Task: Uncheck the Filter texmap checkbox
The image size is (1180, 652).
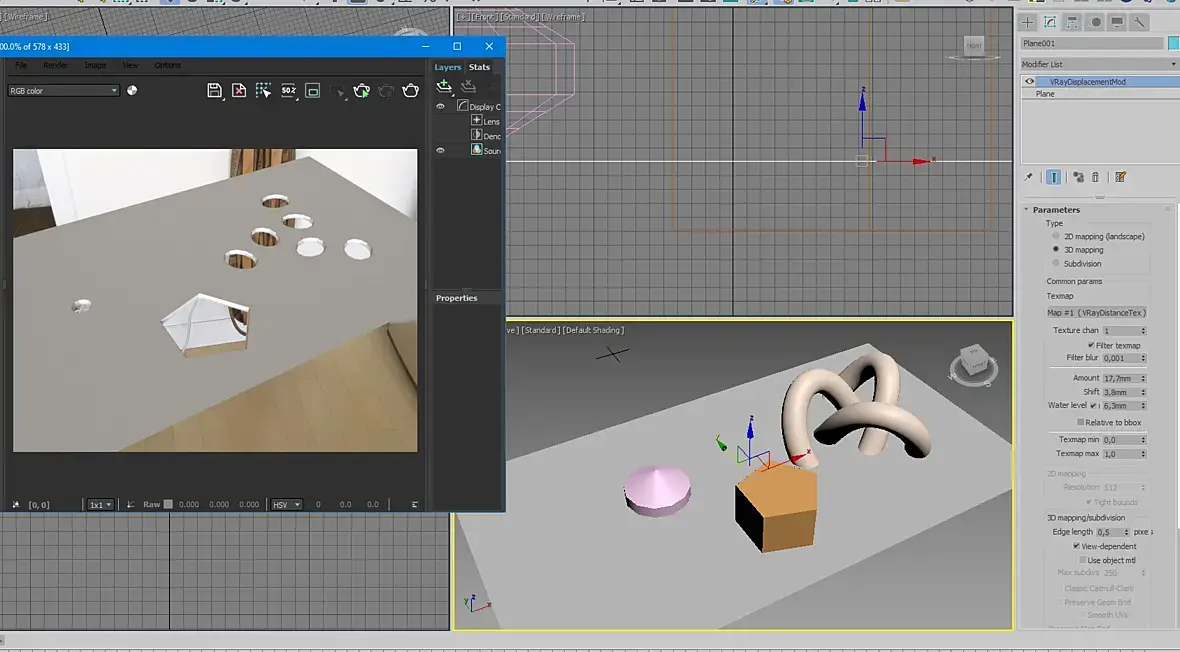Action: pos(1091,345)
